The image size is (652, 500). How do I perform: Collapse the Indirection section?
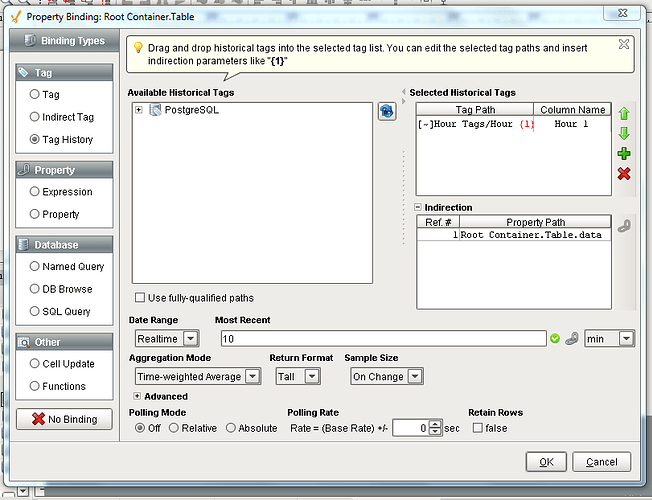418,207
